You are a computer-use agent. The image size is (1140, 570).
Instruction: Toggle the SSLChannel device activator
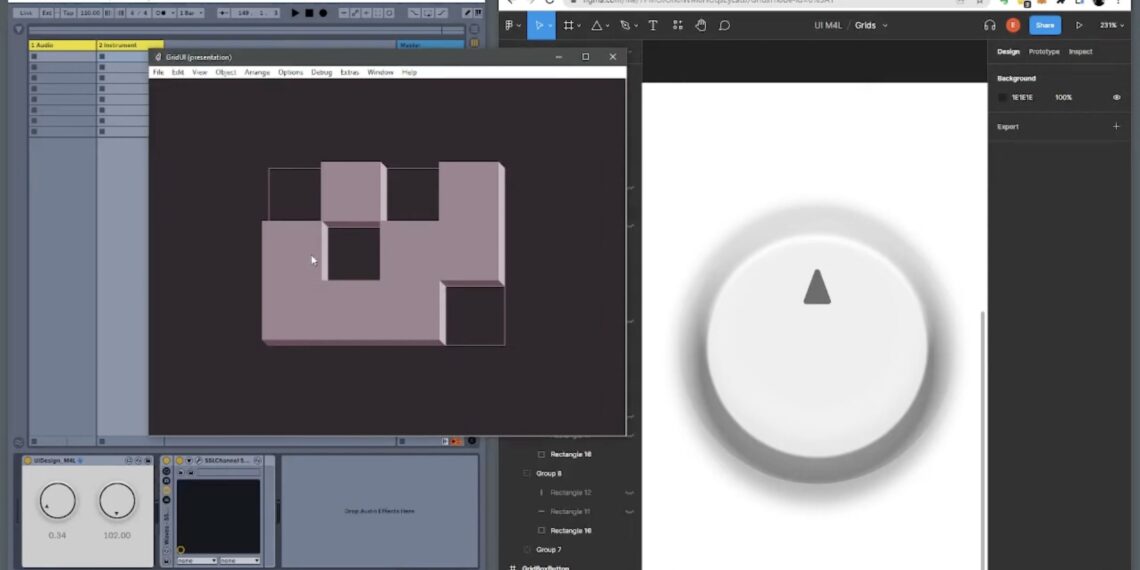click(x=180, y=460)
